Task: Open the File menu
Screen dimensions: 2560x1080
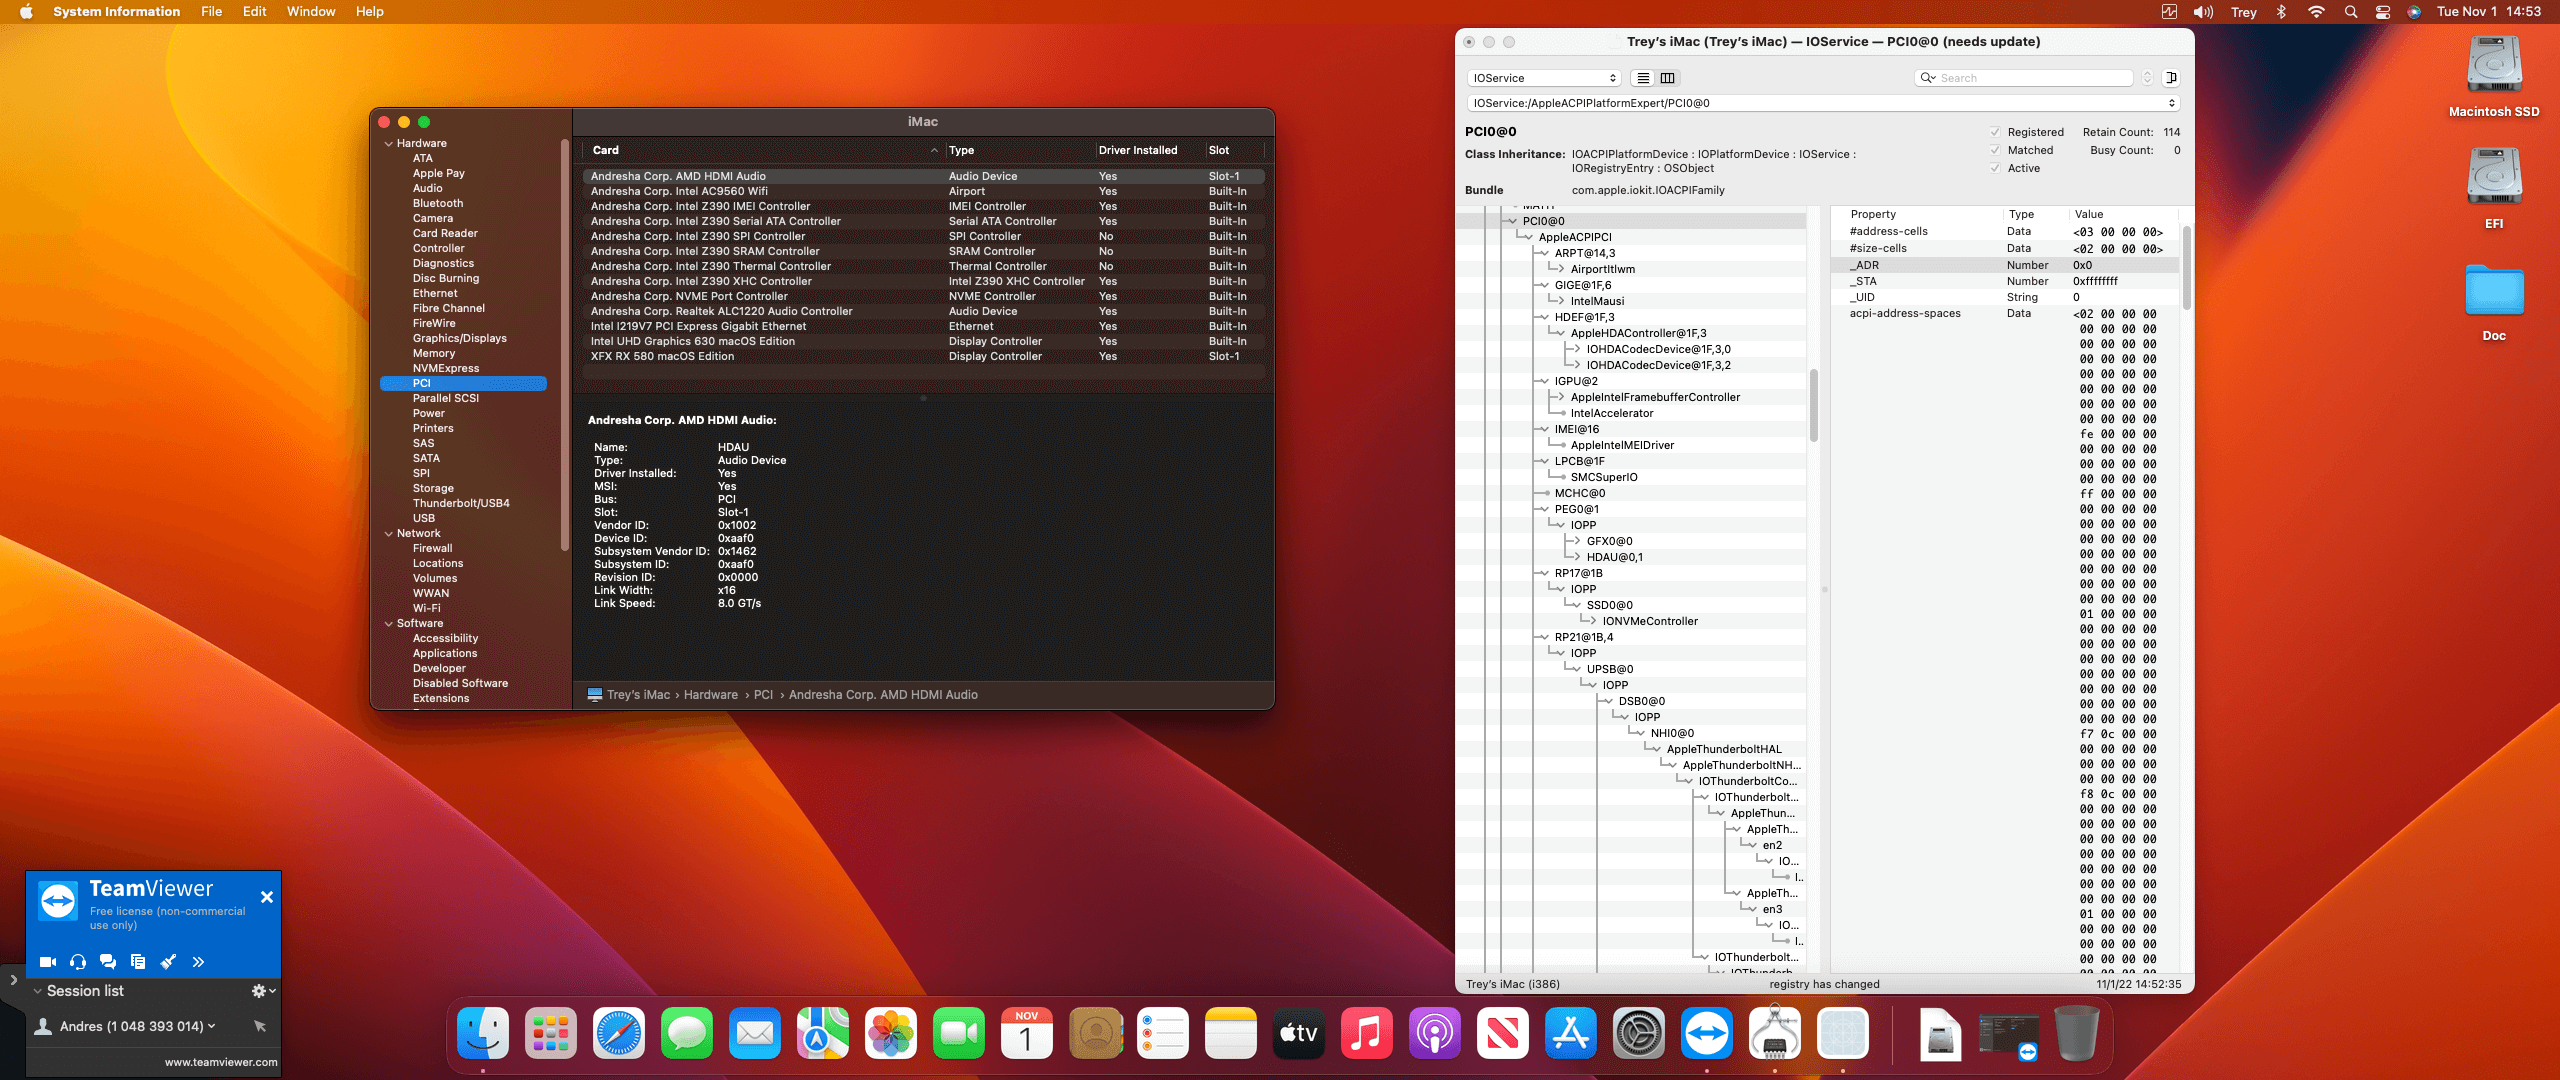Action: pyautogui.click(x=211, y=12)
